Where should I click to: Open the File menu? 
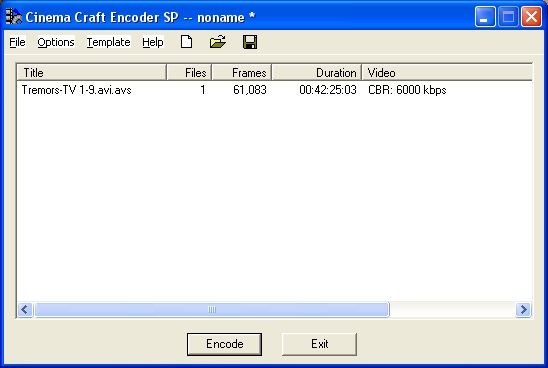click(17, 42)
